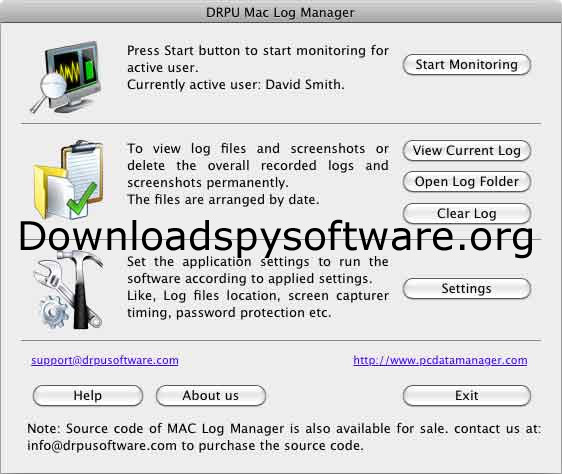
Task: Click the Help button
Action: 88,395
